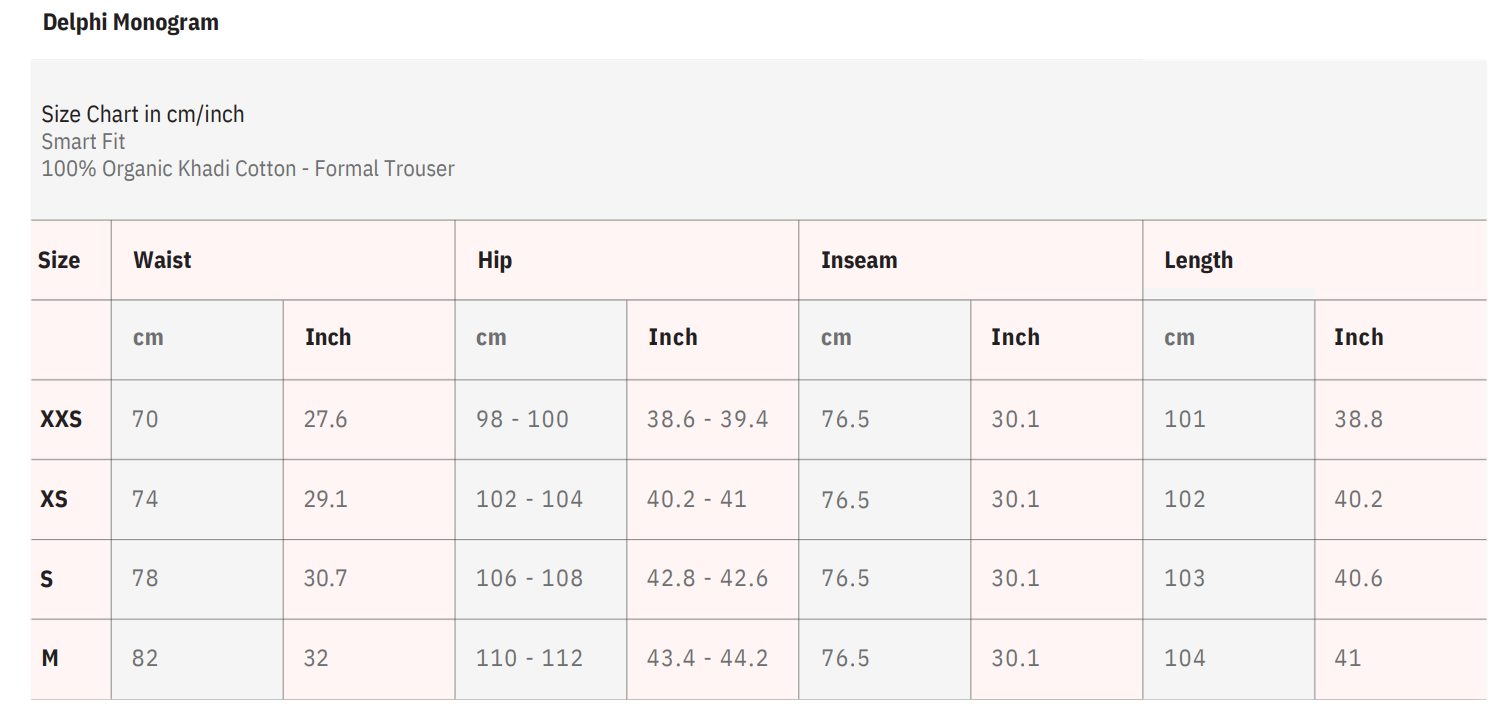The width and height of the screenshot is (1512, 715).
Task: Select the hip cell reading 102 - 104
Action: point(529,499)
